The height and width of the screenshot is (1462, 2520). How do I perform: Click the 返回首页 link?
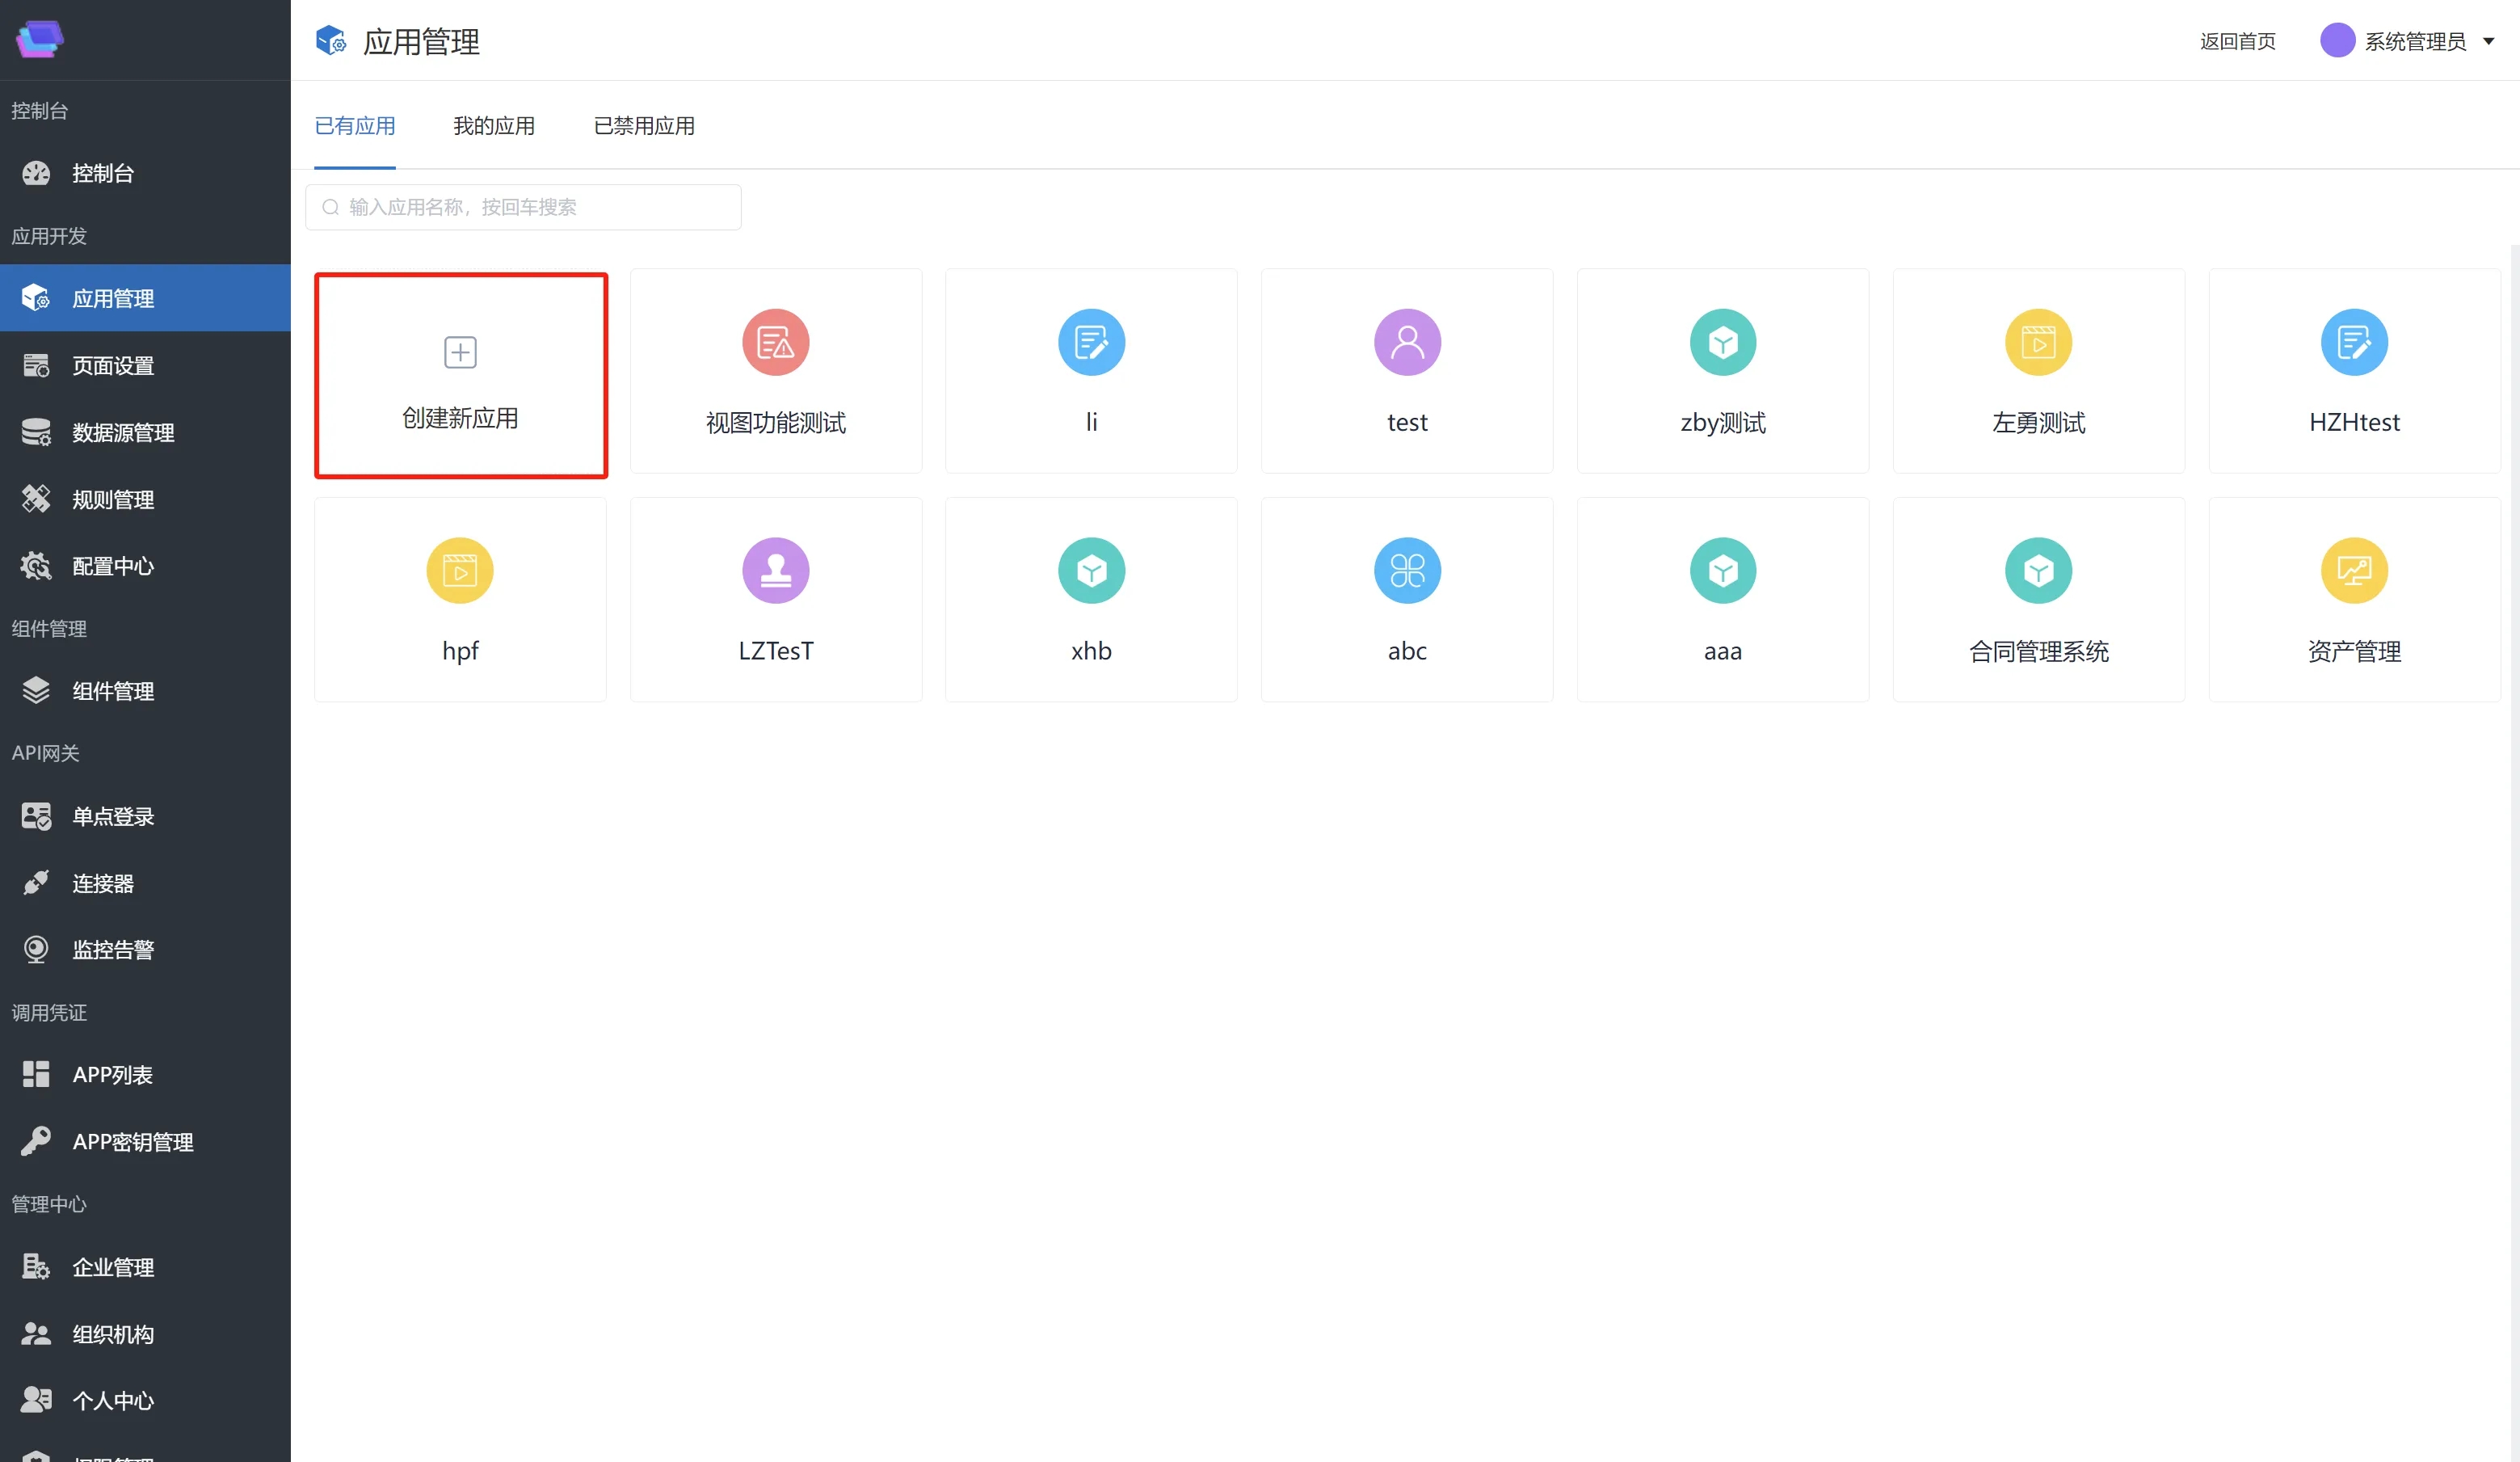[x=2237, y=42]
